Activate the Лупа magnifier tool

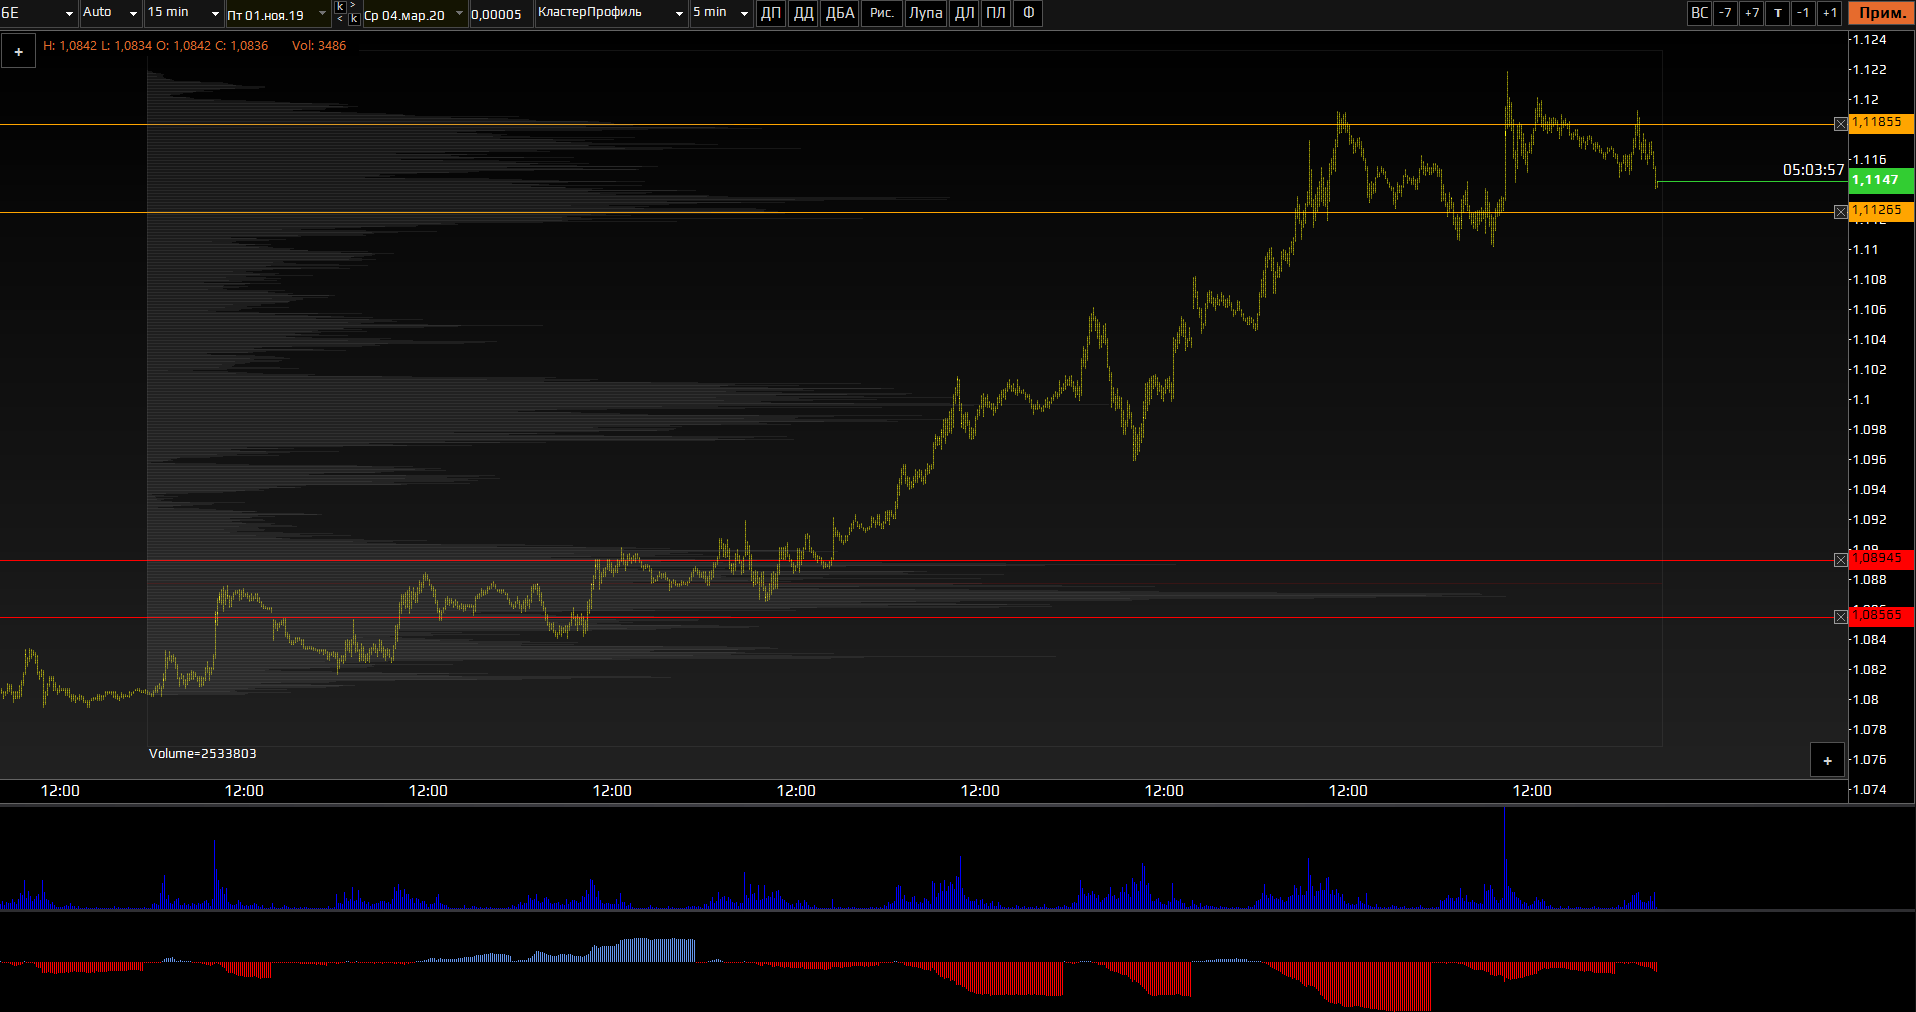pyautogui.click(x=926, y=13)
